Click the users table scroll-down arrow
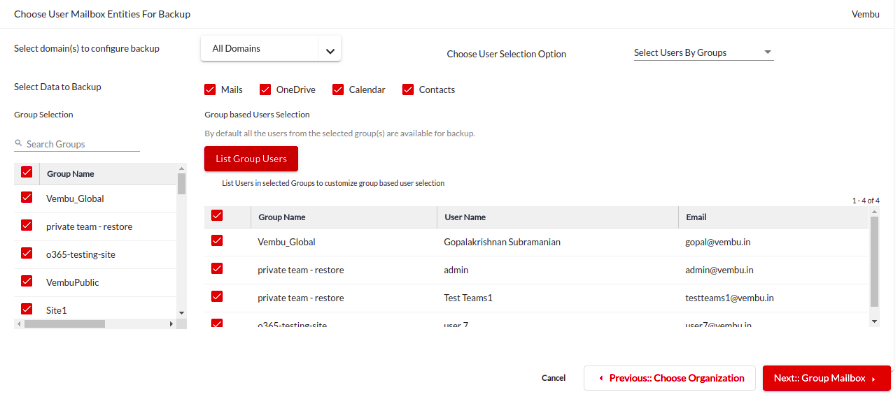The height and width of the screenshot is (398, 896). click(874, 322)
